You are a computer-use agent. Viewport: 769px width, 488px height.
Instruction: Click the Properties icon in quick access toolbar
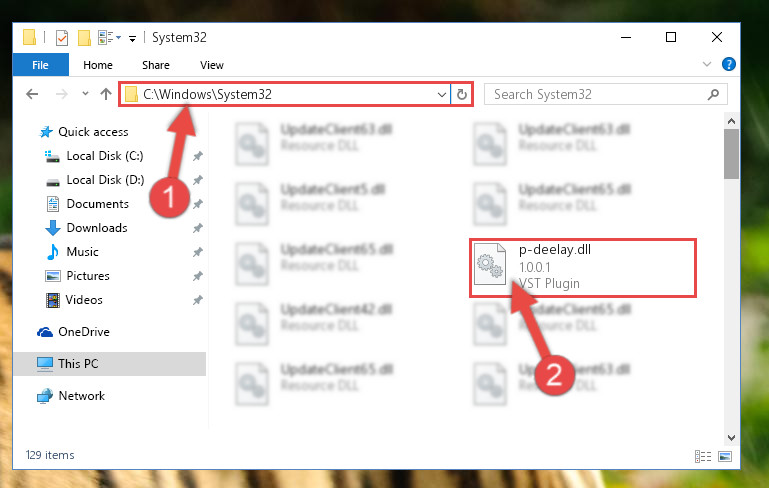[x=62, y=38]
